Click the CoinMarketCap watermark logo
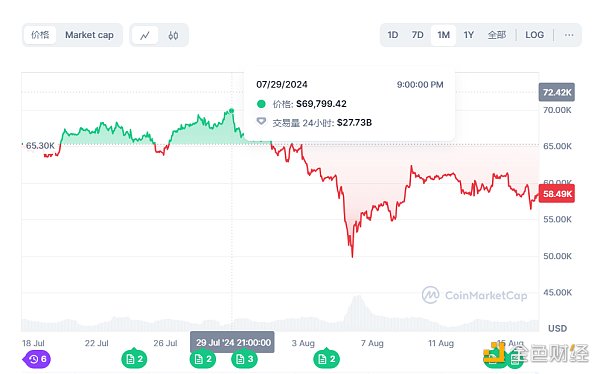 474,295
